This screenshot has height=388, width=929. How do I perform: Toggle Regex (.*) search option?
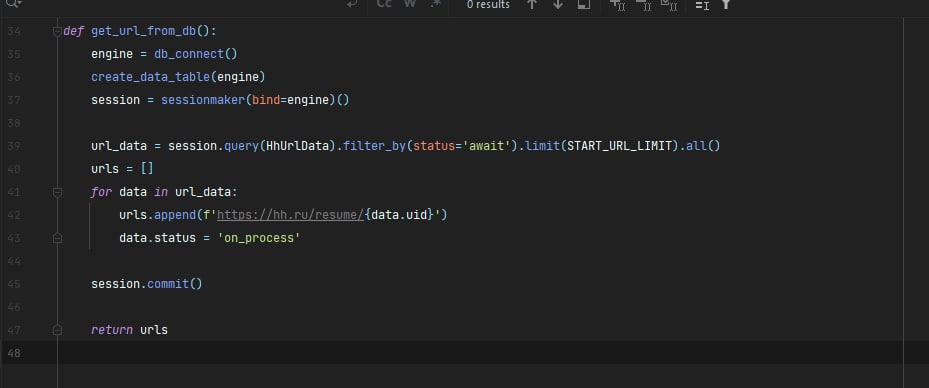pos(435,4)
